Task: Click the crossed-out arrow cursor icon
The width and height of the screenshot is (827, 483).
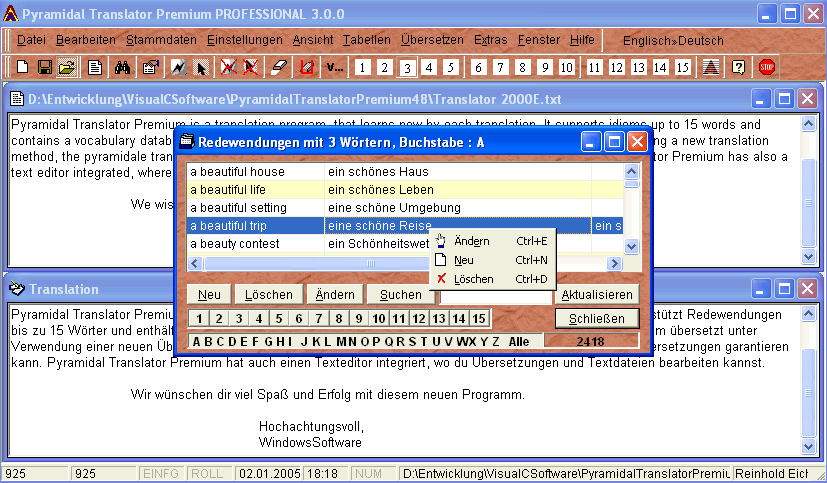Action: [251, 67]
